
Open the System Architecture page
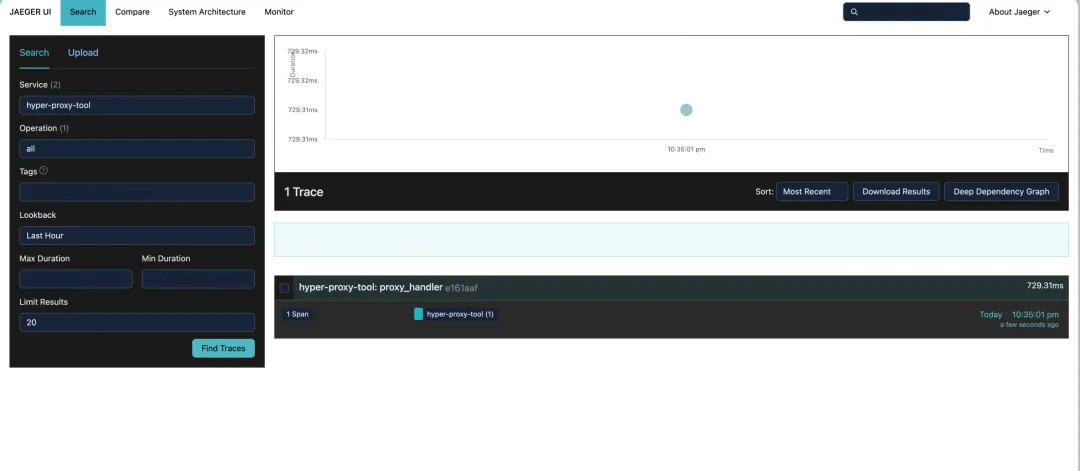[207, 12]
